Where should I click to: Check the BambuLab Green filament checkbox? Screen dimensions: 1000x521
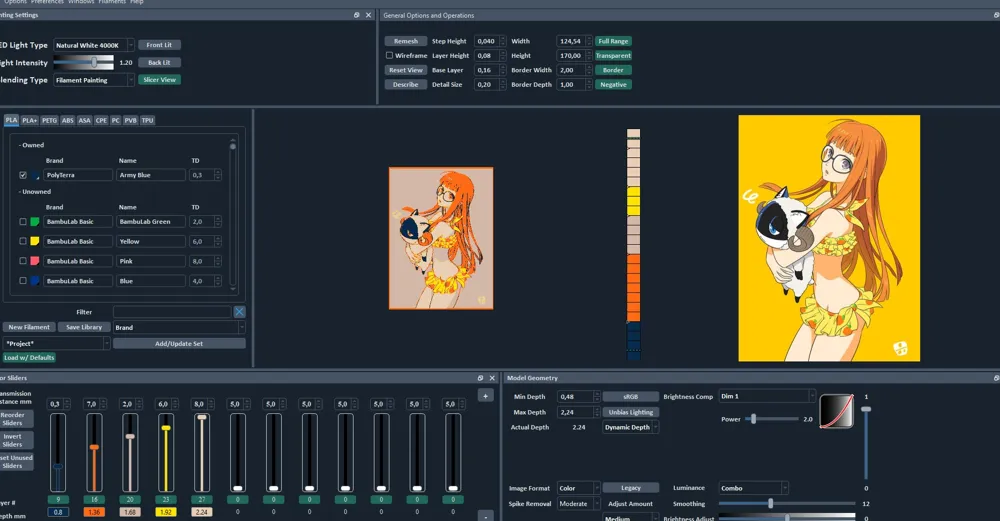tap(23, 222)
